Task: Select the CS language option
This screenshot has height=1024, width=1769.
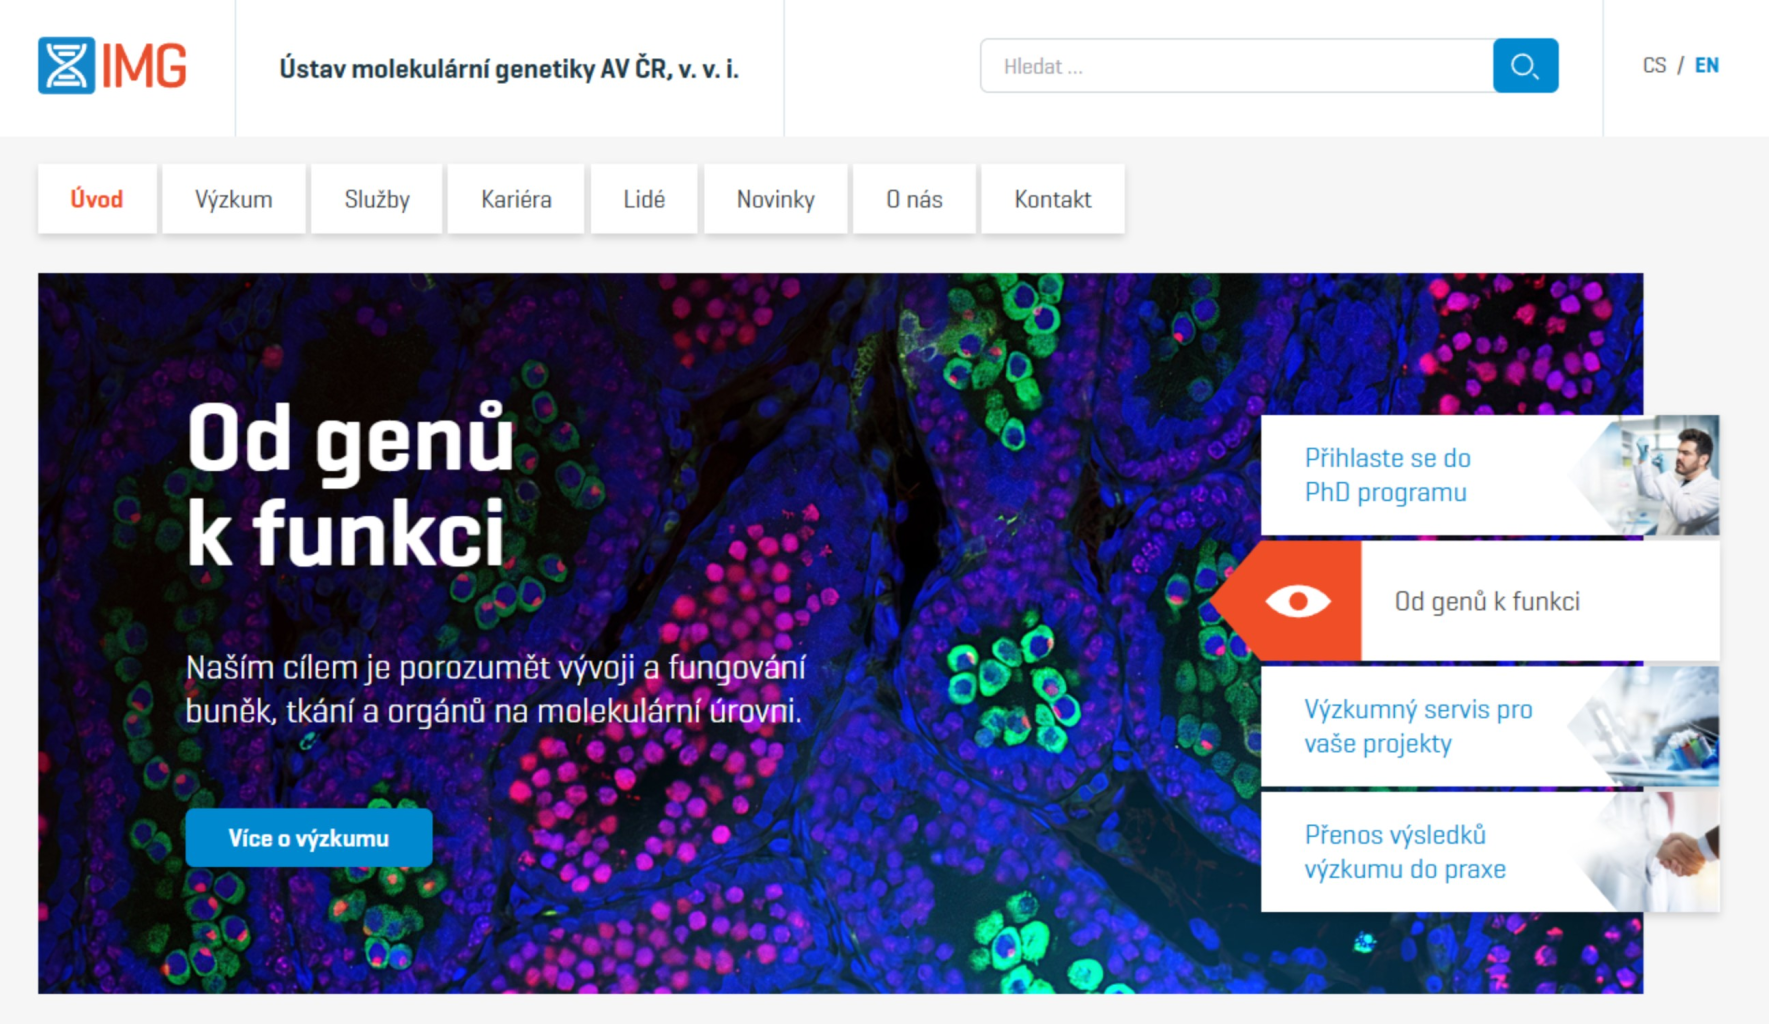Action: [x=1654, y=66]
